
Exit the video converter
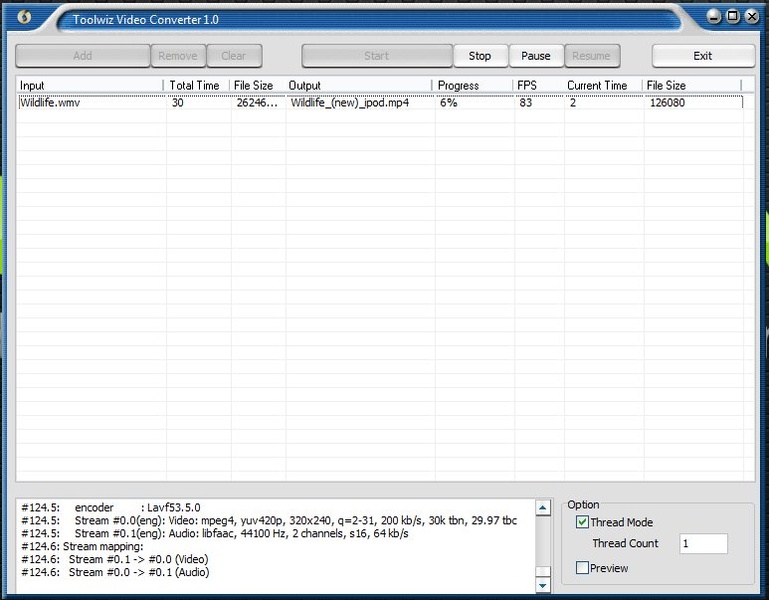(703, 56)
